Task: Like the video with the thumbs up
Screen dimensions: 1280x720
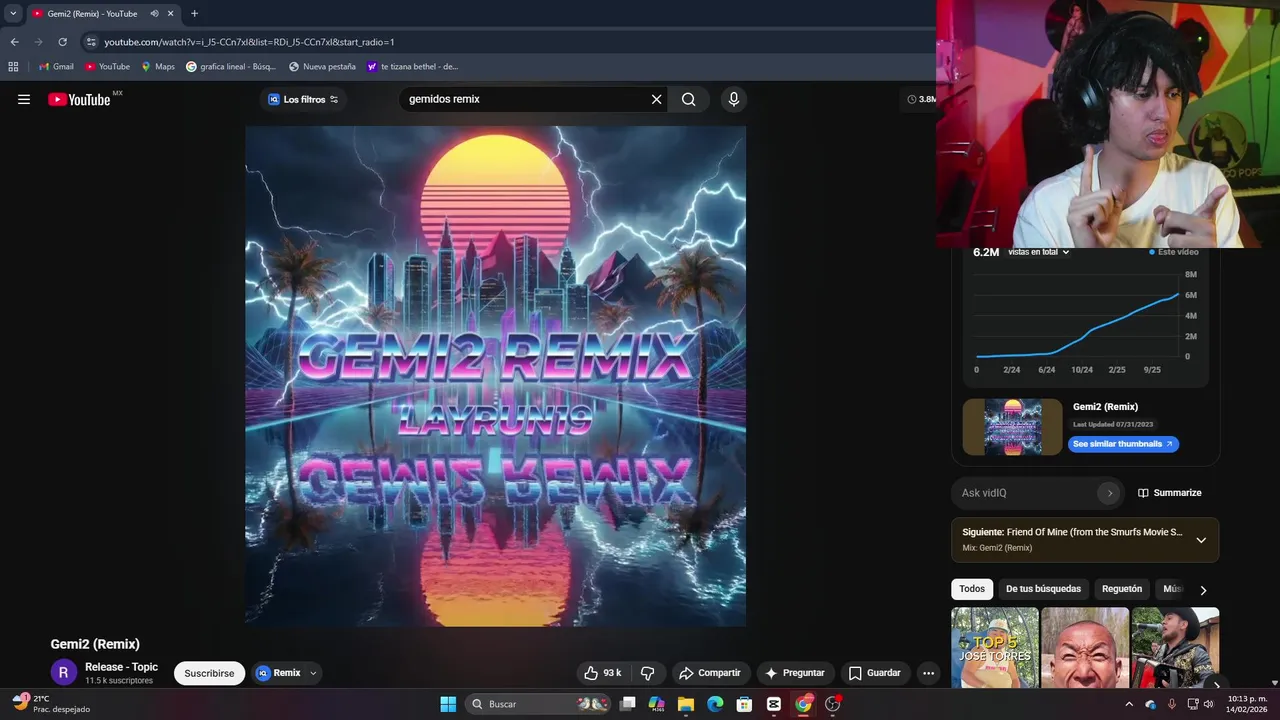Action: [x=602, y=673]
